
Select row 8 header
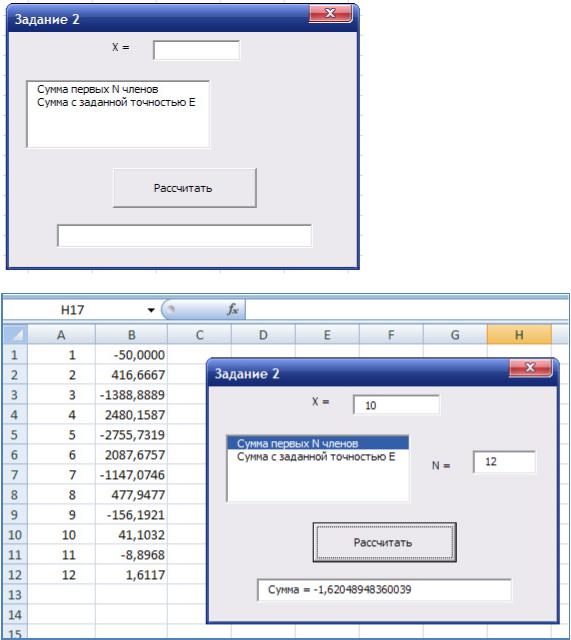tap(15, 495)
